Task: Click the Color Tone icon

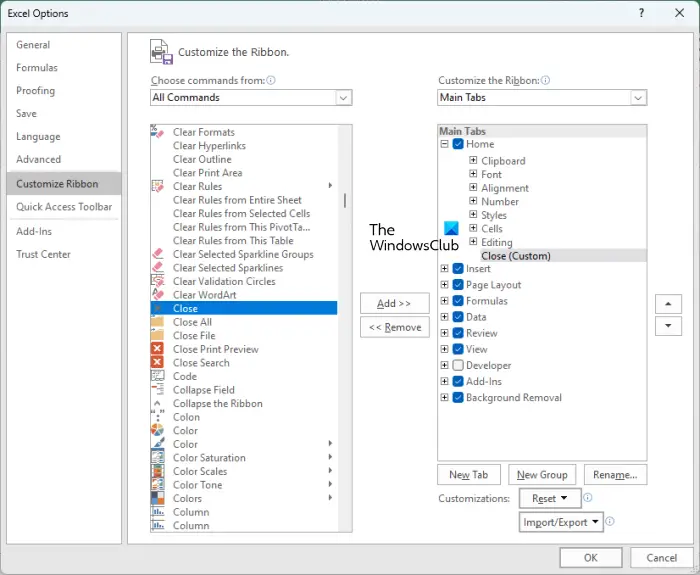Action: (x=157, y=484)
